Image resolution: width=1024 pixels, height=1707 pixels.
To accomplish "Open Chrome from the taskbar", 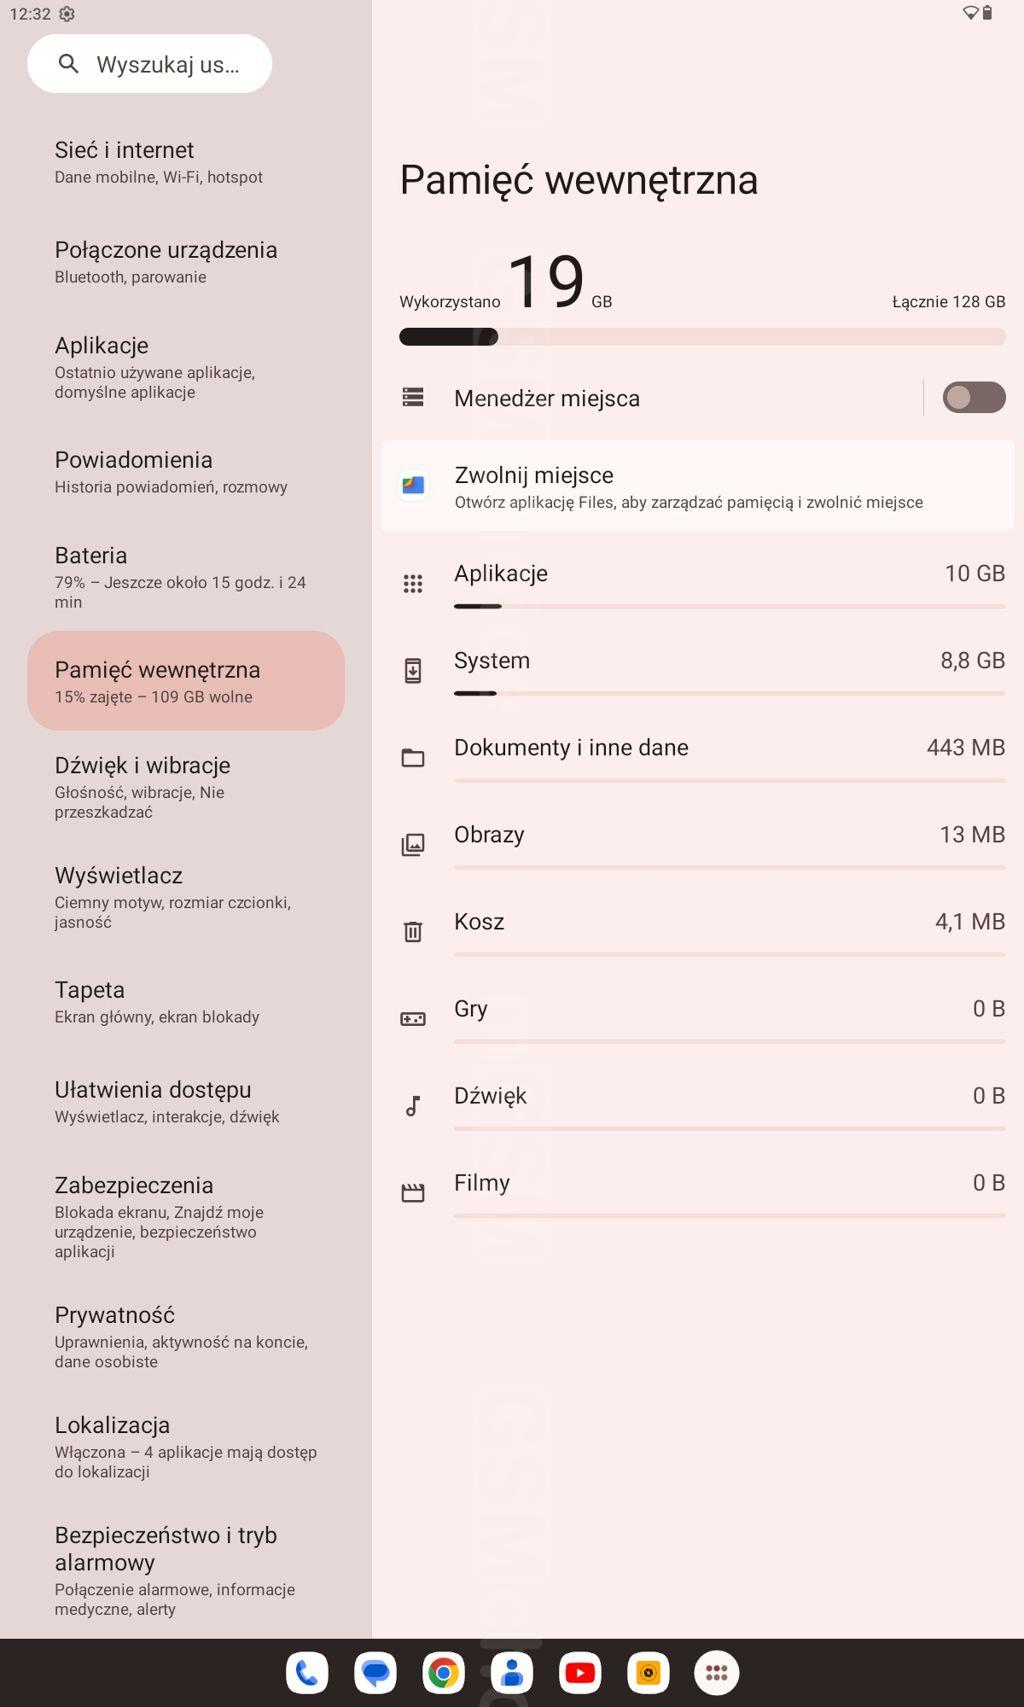I will (x=443, y=1673).
